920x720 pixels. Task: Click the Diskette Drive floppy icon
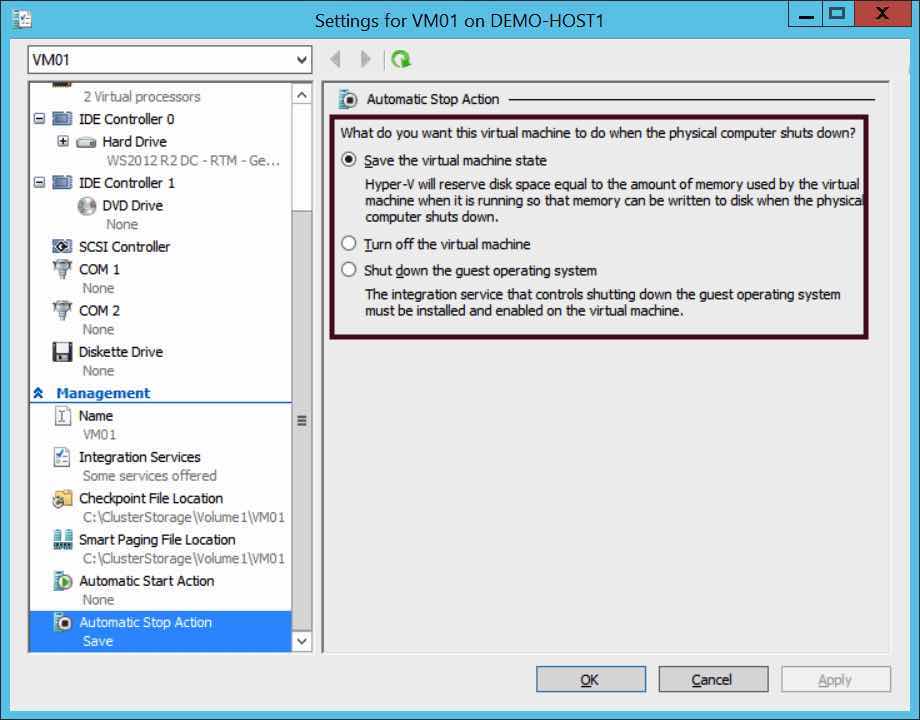[62, 352]
